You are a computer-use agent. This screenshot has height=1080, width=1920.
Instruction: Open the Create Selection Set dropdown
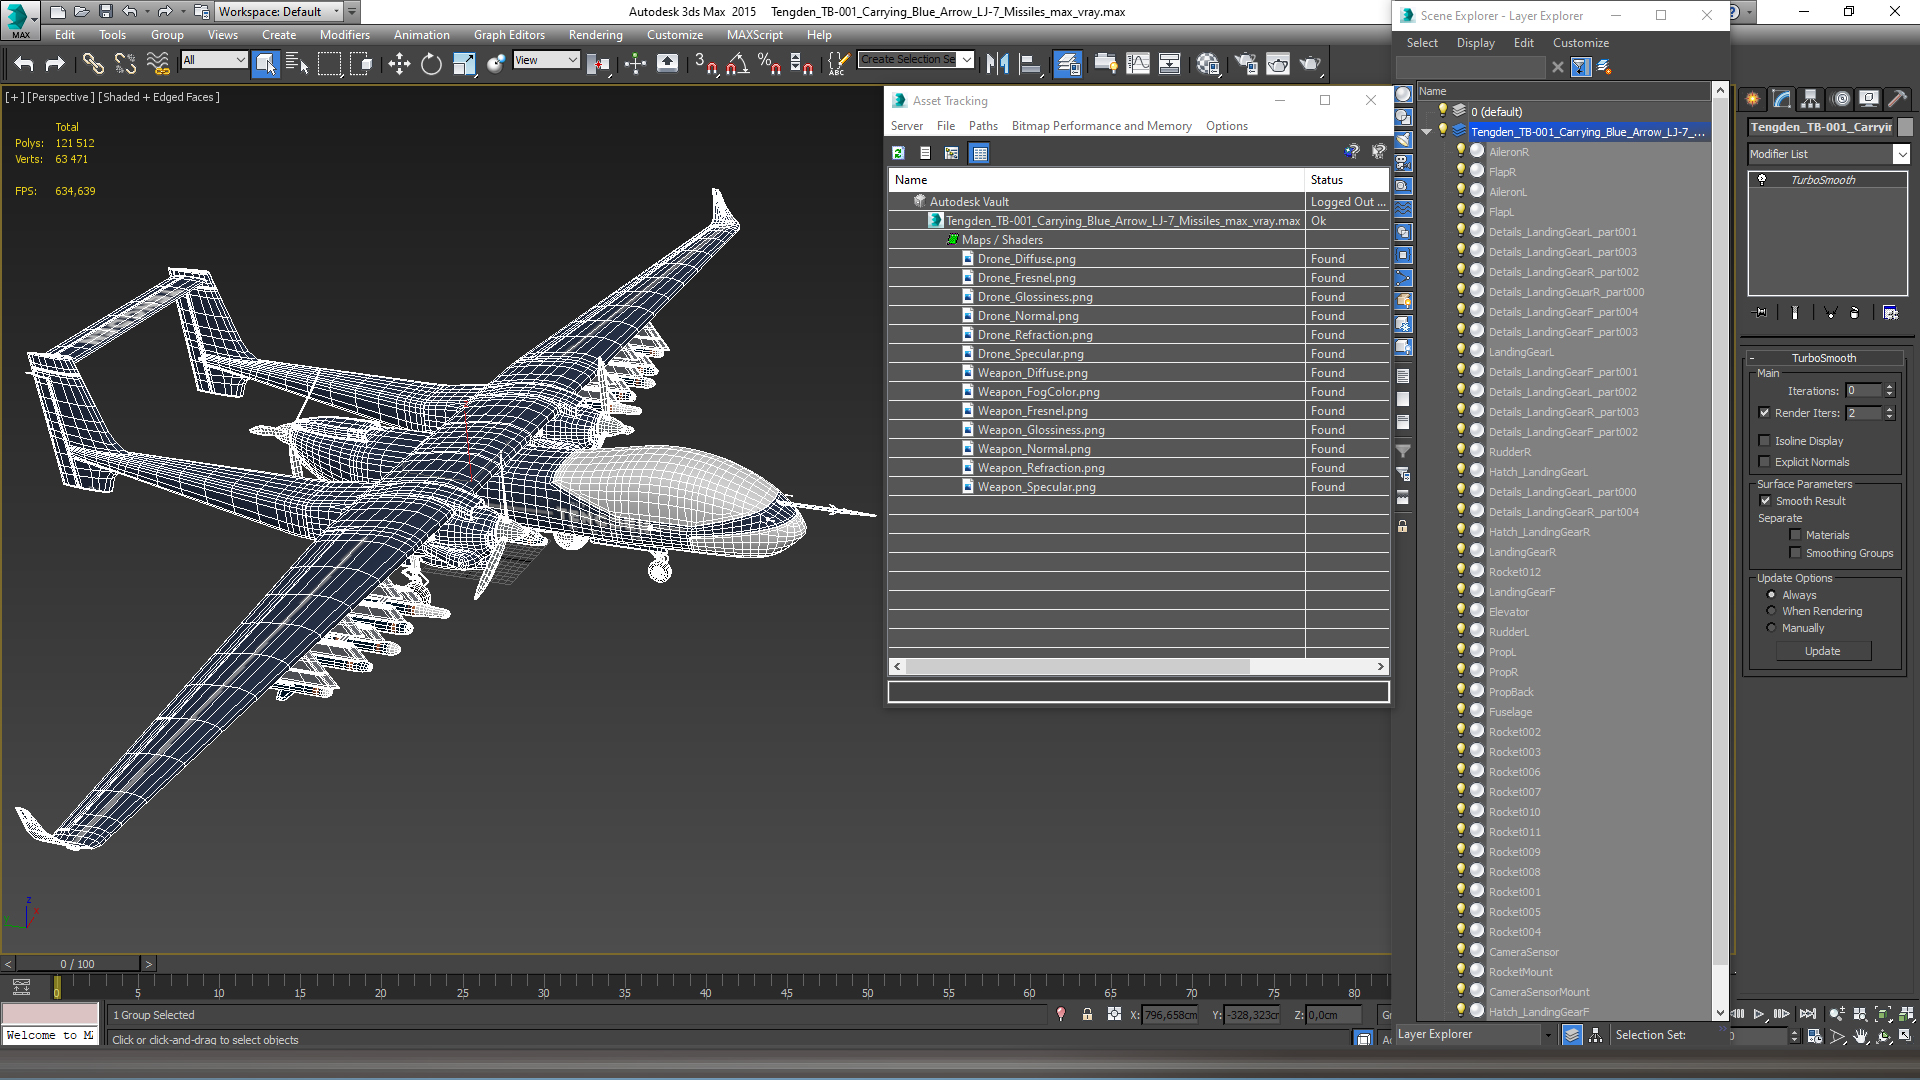(x=966, y=59)
